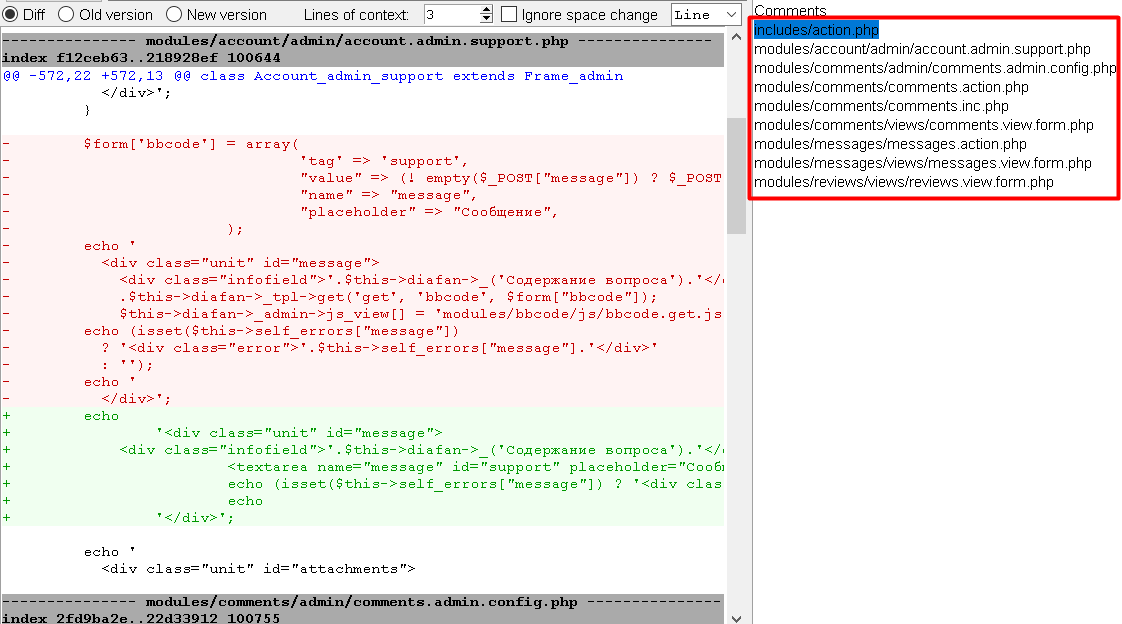Click the diff pane vertical scrollbar thumb
Viewport: 1122px width, 624px height.
point(736,175)
